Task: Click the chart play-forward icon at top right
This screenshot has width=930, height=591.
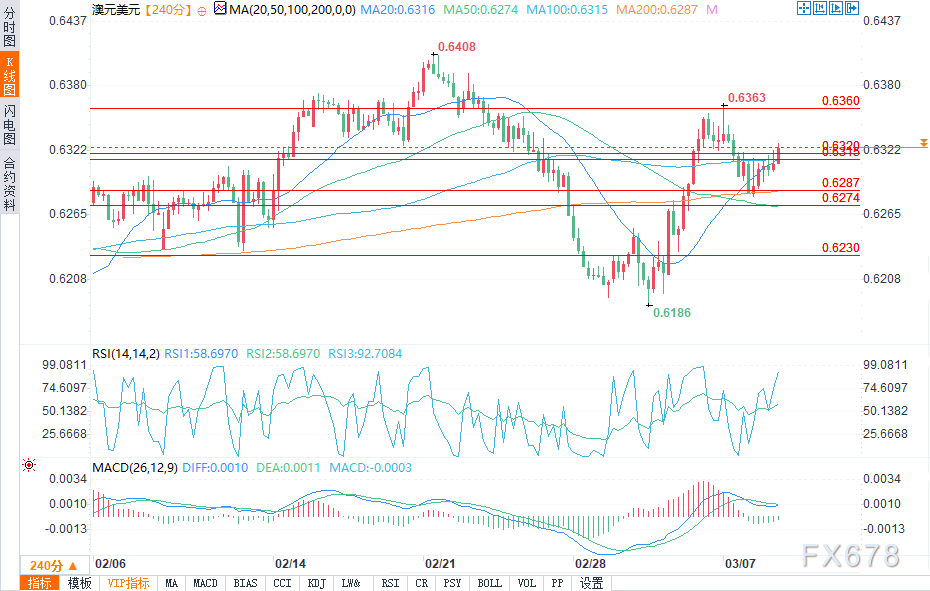Action: tap(836, 8)
